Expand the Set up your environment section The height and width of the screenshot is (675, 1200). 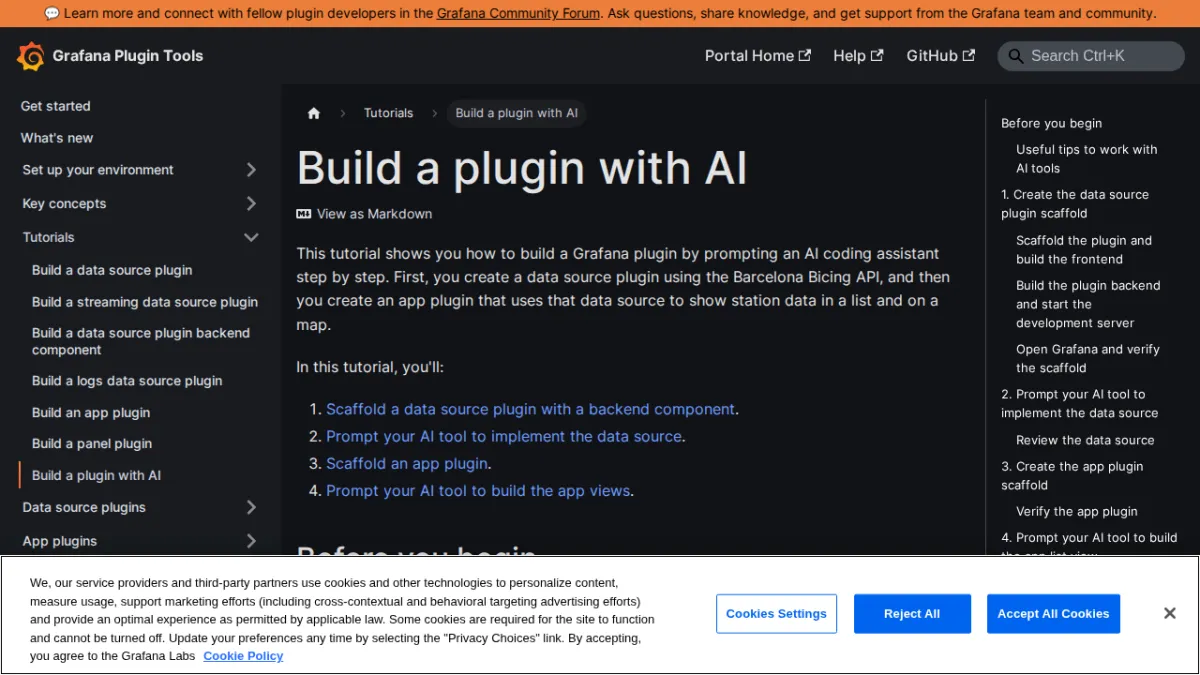[x=251, y=170]
